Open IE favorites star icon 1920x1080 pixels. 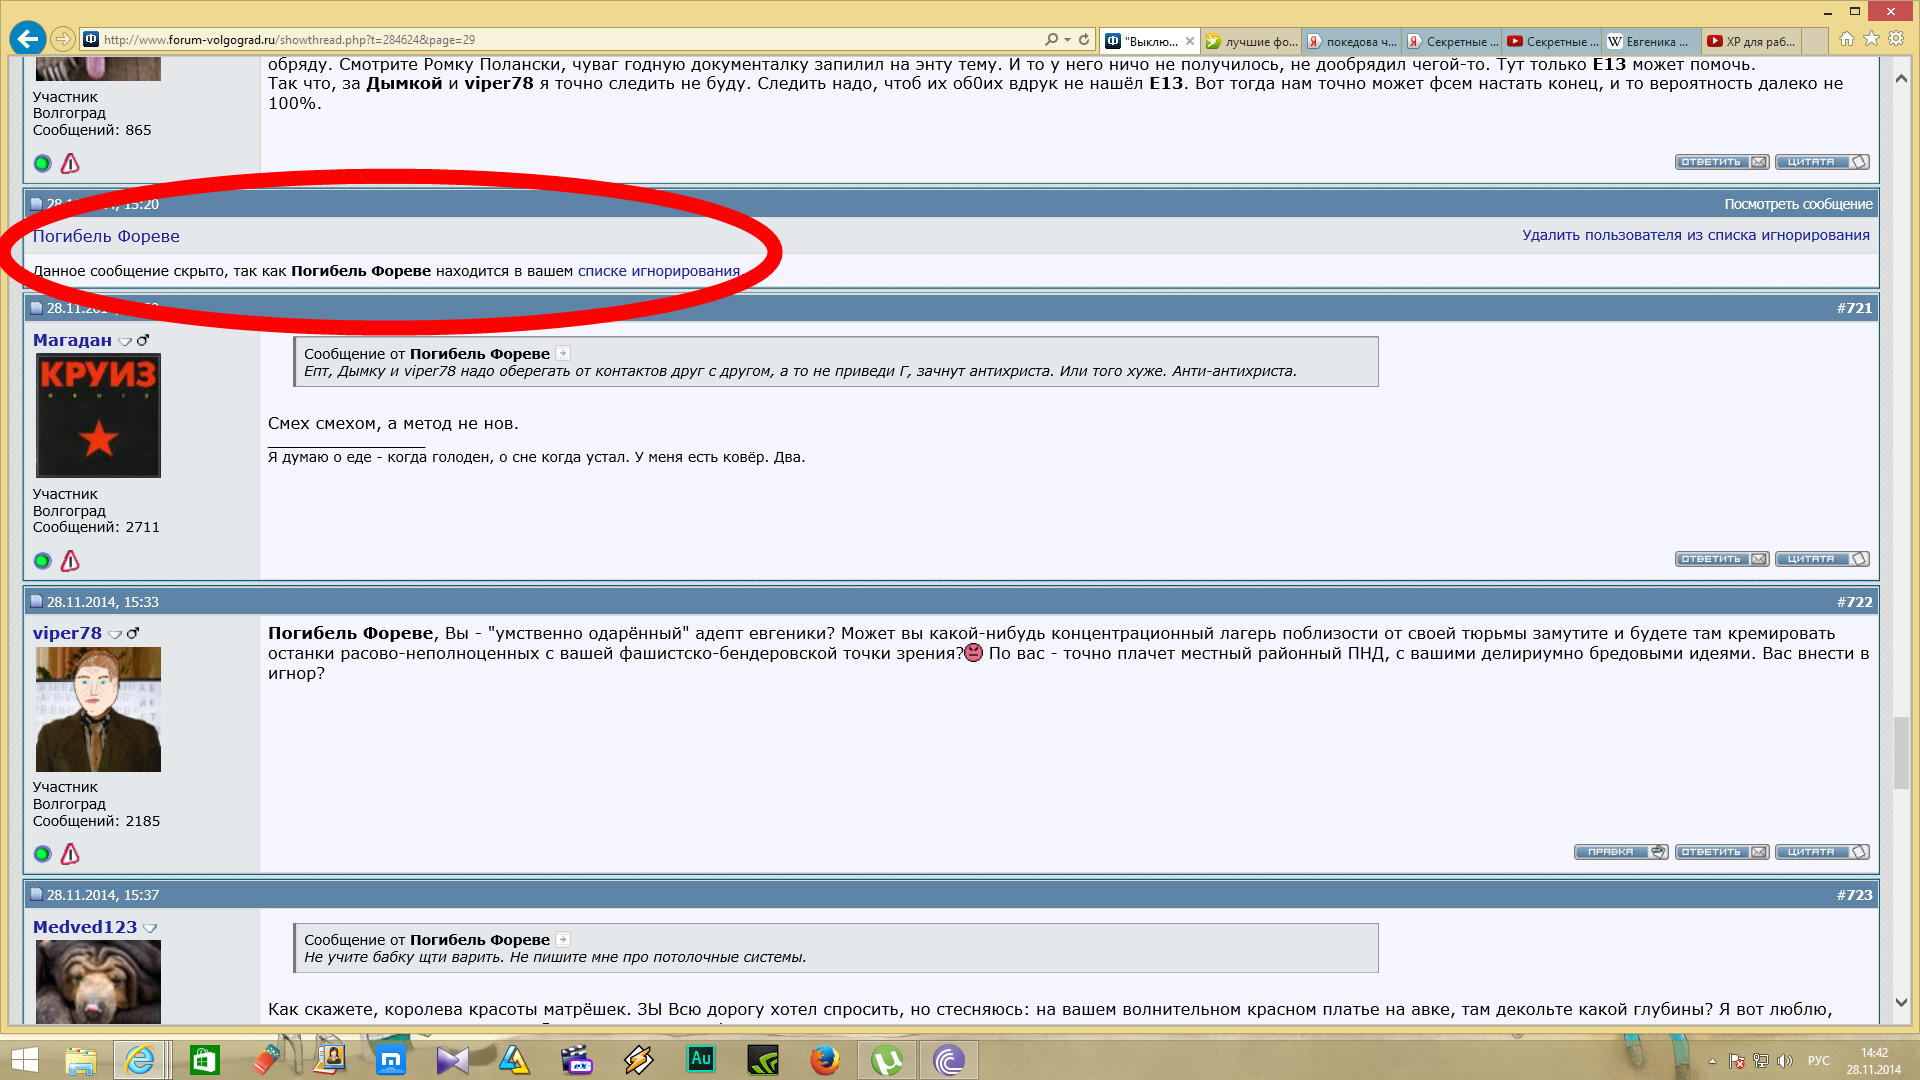pos(1871,39)
